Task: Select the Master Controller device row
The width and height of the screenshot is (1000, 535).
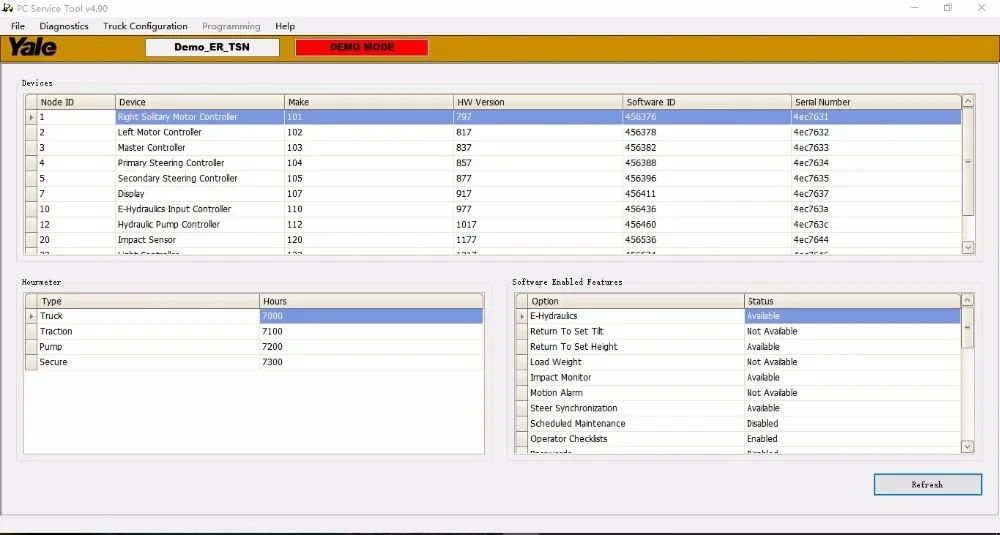Action: 152,148
